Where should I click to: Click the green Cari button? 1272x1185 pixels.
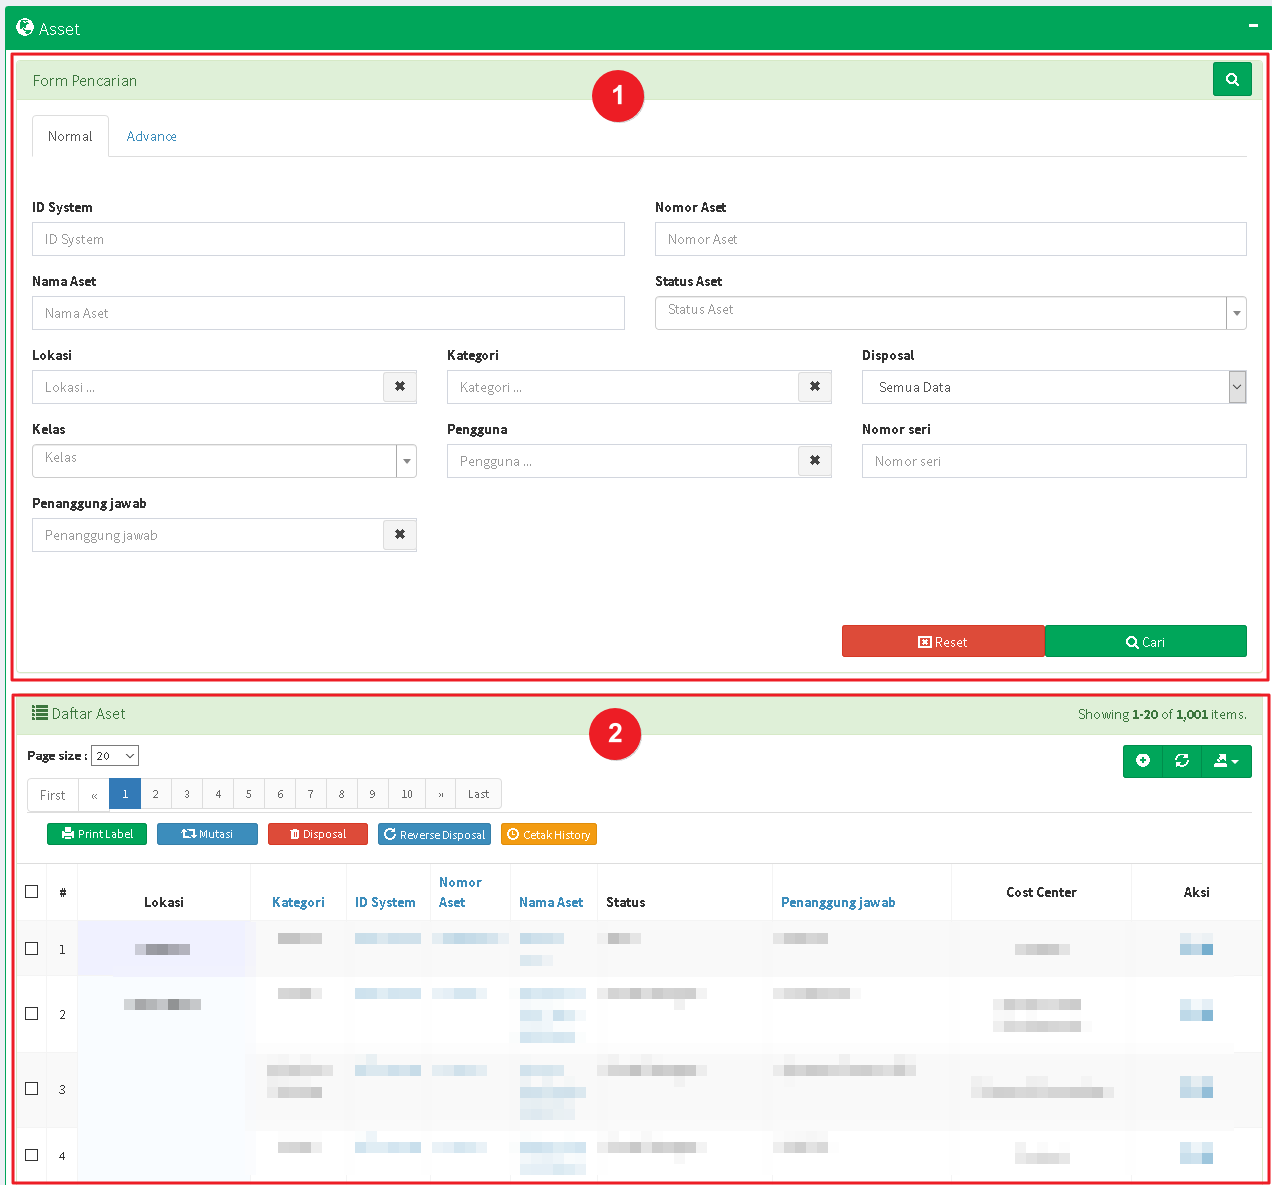tap(1145, 642)
